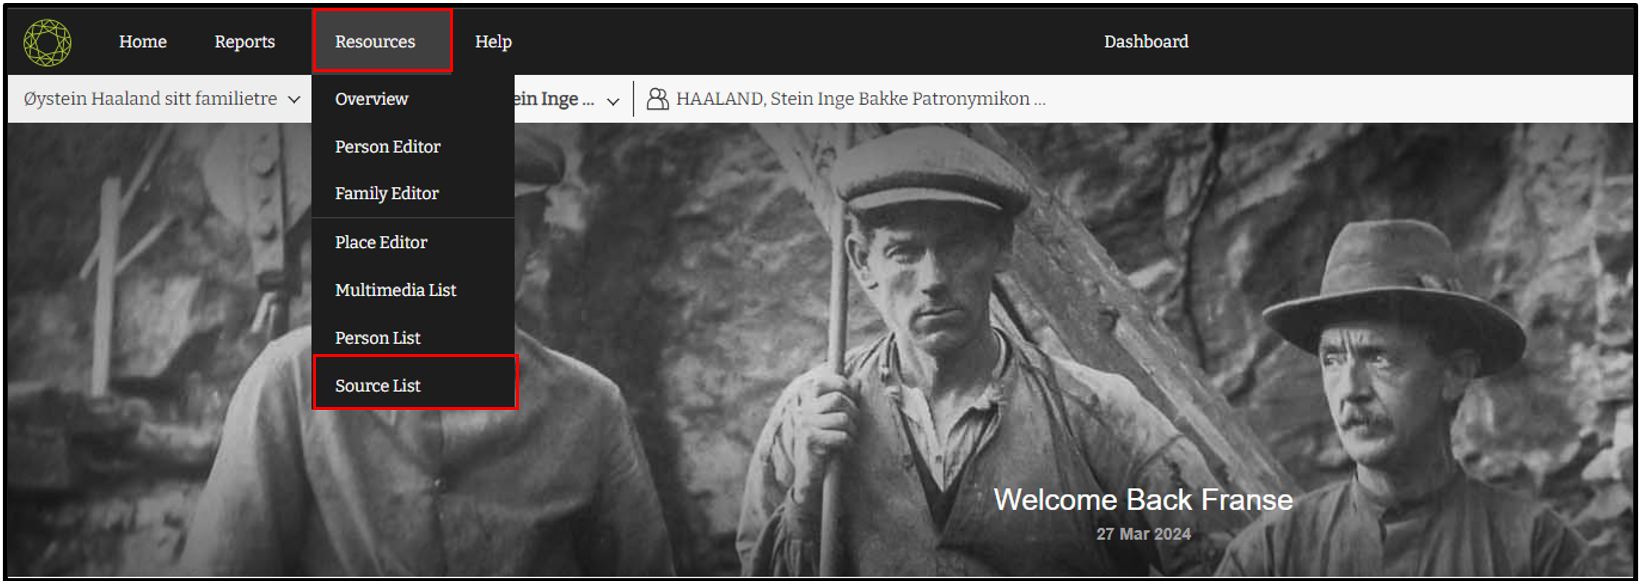This screenshot has width=1641, height=585.
Task: Click the Welcome Back Franse heading
Action: coord(1143,500)
